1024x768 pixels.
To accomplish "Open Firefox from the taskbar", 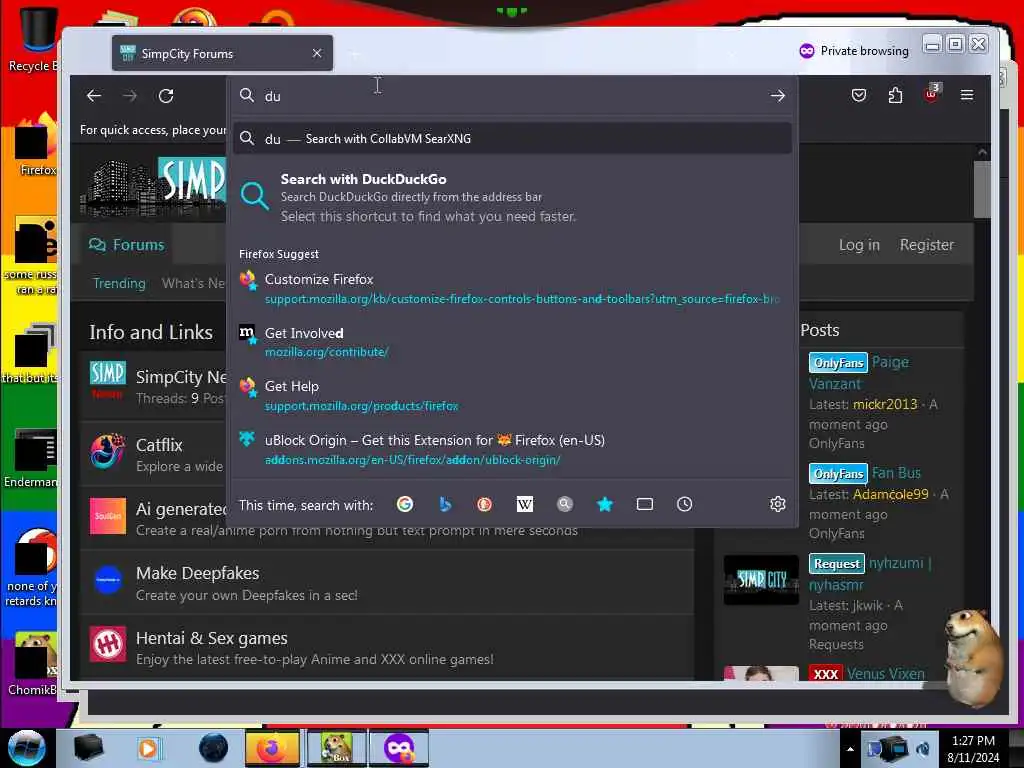I will pyautogui.click(x=272, y=748).
